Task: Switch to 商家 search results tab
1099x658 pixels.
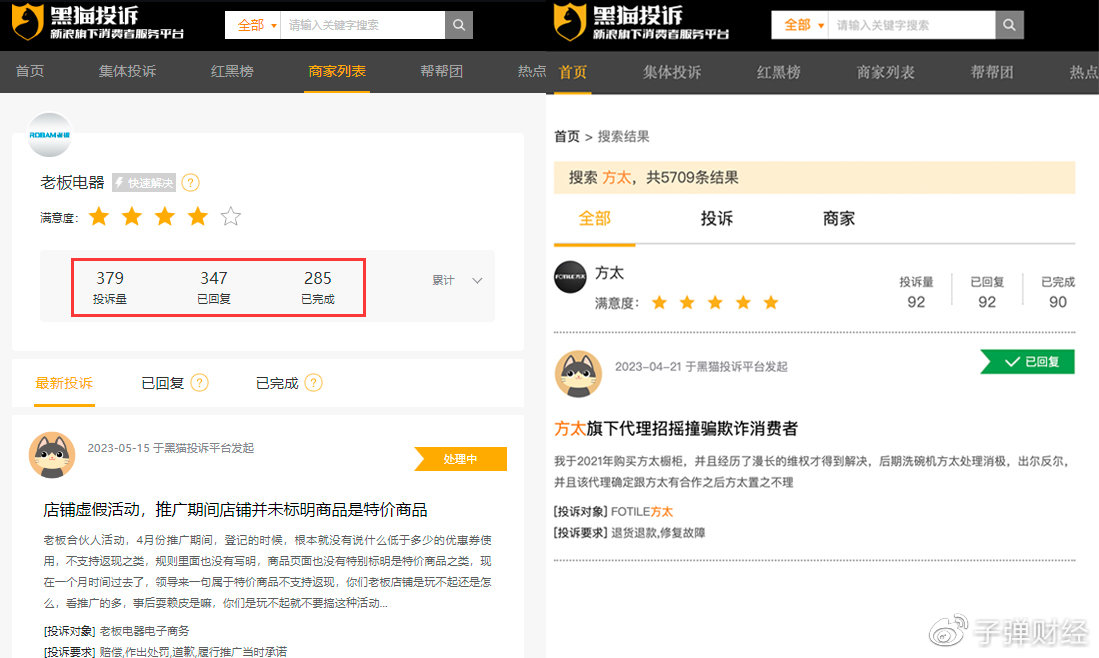Action: click(839, 219)
